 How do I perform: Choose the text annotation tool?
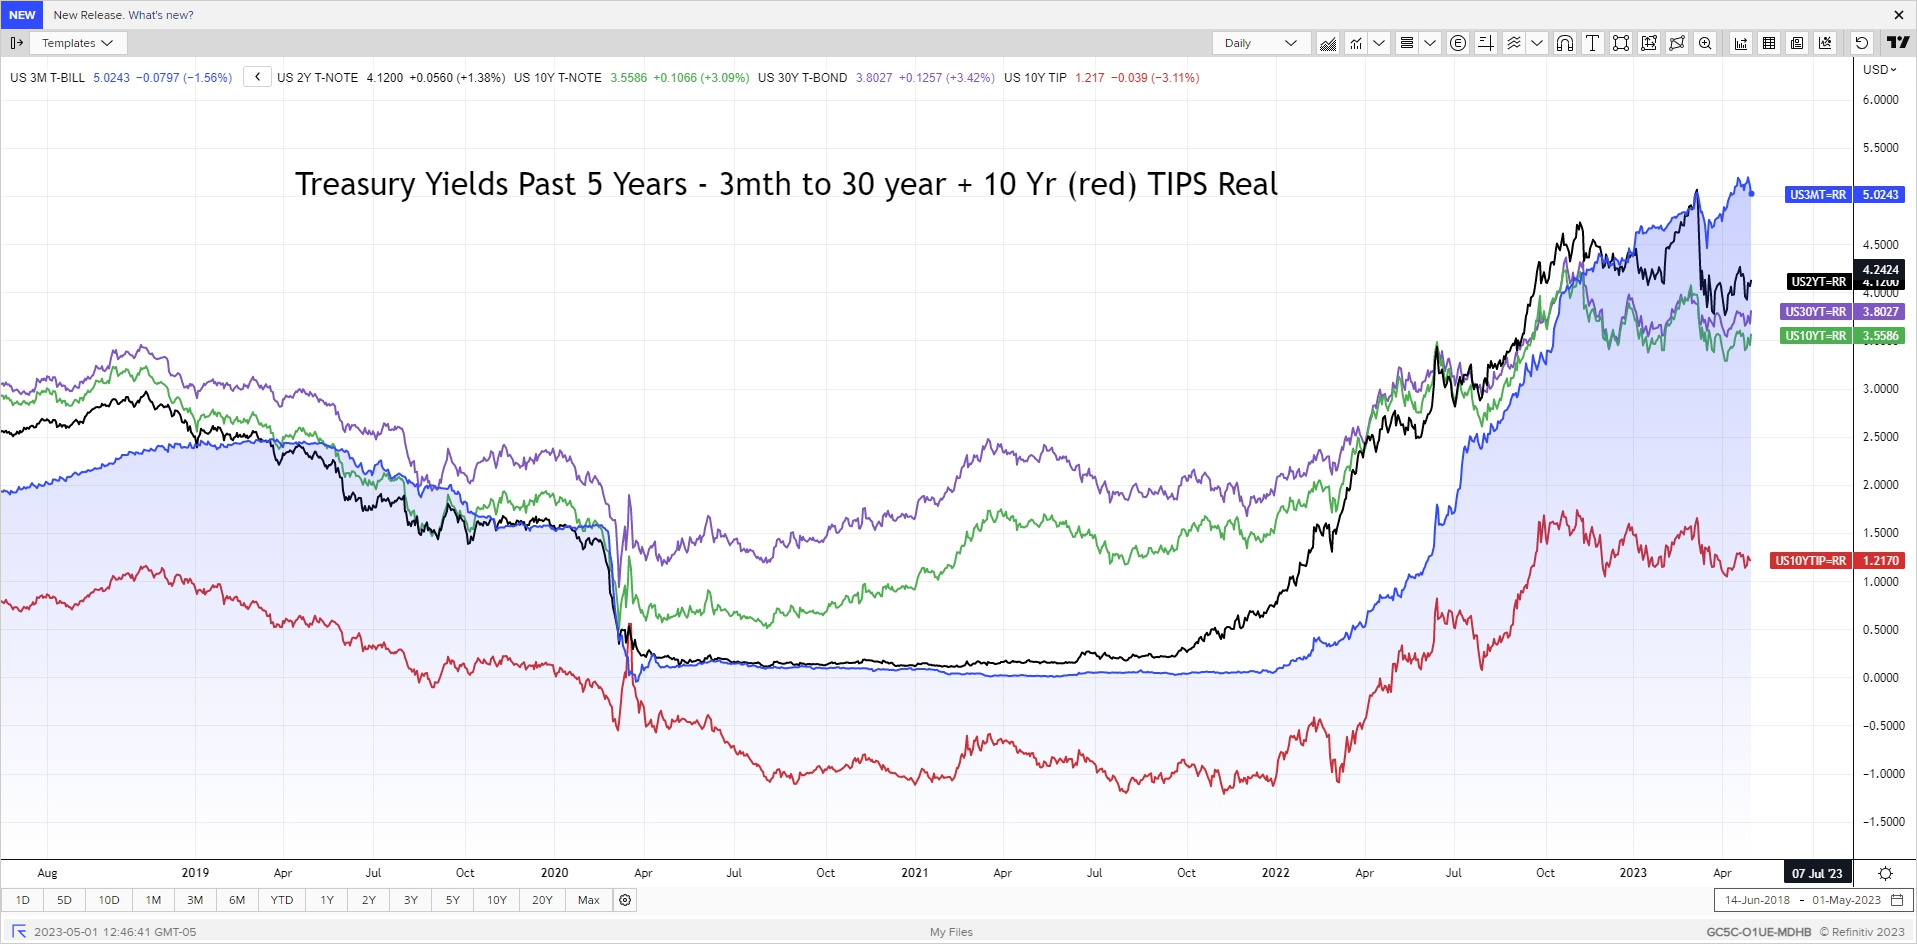coord(1593,43)
